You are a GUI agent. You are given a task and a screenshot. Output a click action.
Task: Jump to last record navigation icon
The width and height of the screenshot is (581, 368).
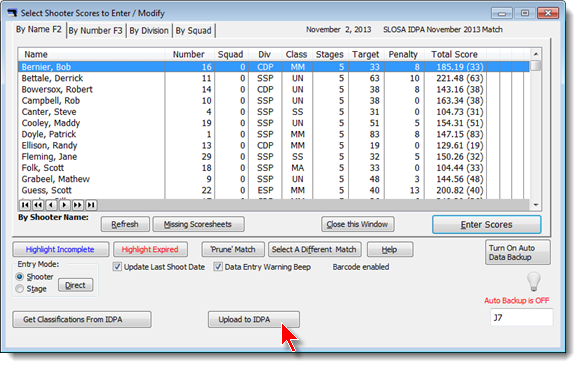[x=91, y=205]
